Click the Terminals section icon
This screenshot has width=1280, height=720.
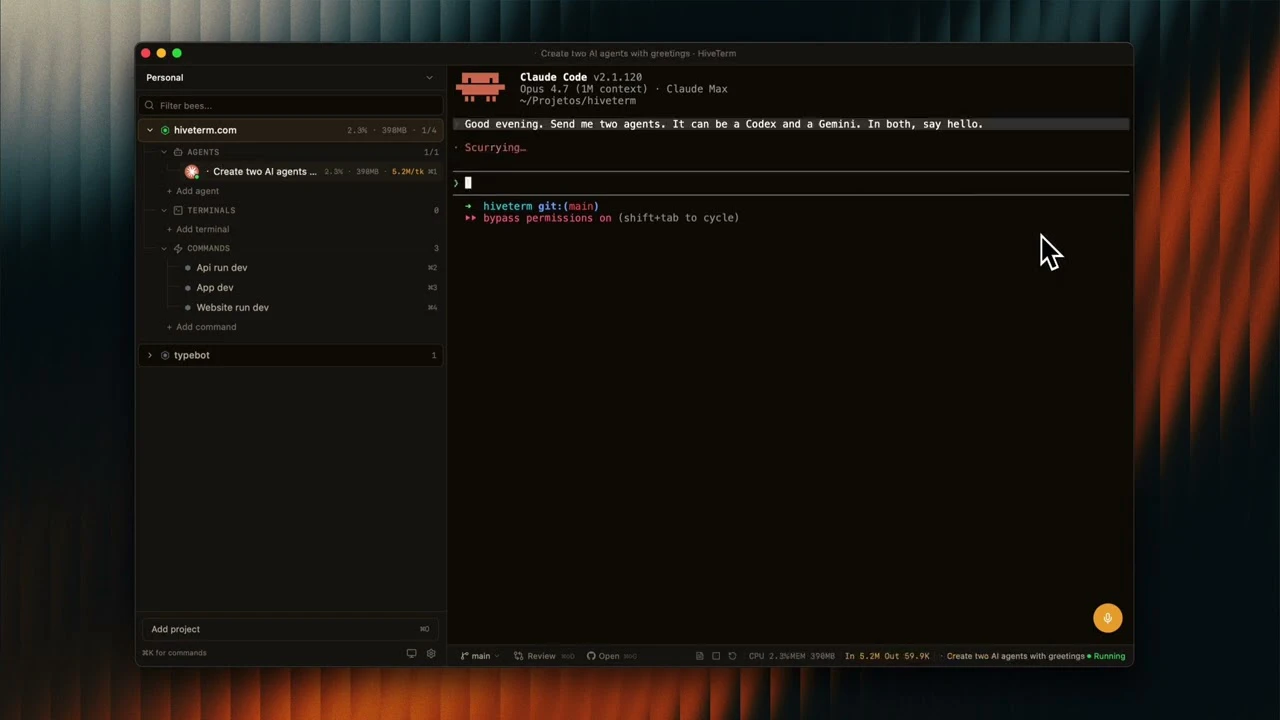178,210
